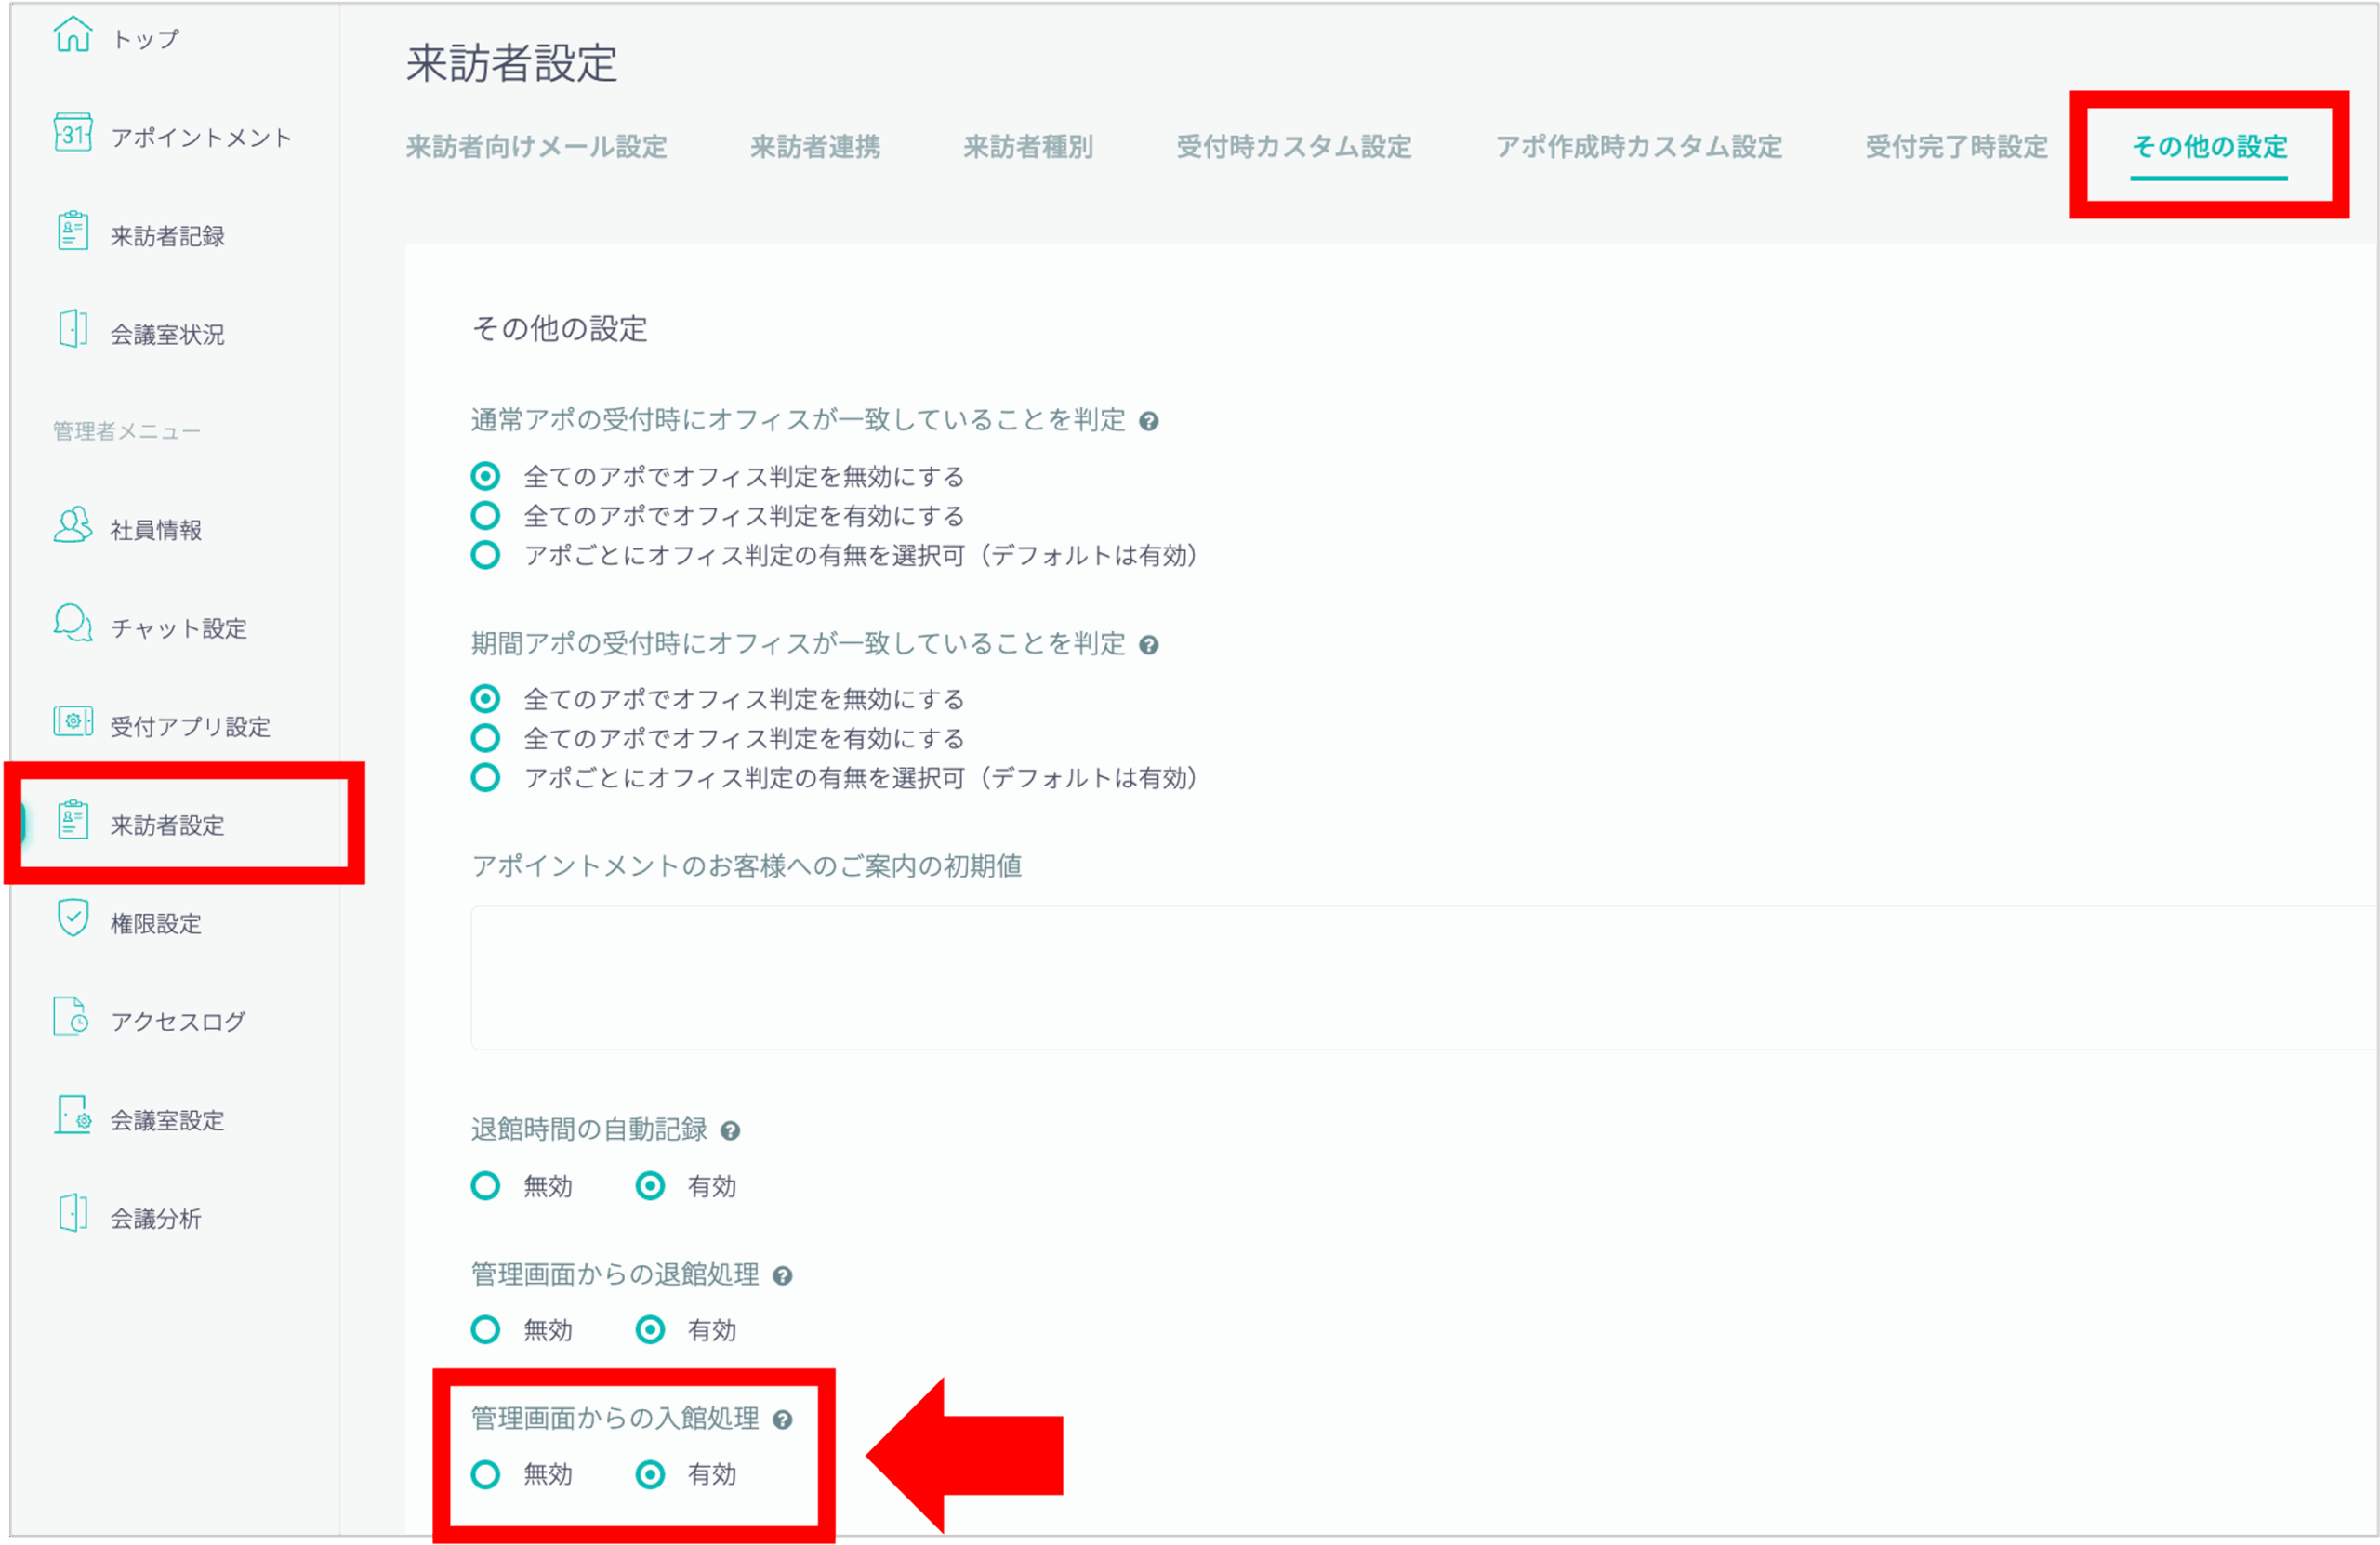2380x1545 pixels.
Task: Click the チャット設定 chat bubble icon
Action: (x=72, y=623)
